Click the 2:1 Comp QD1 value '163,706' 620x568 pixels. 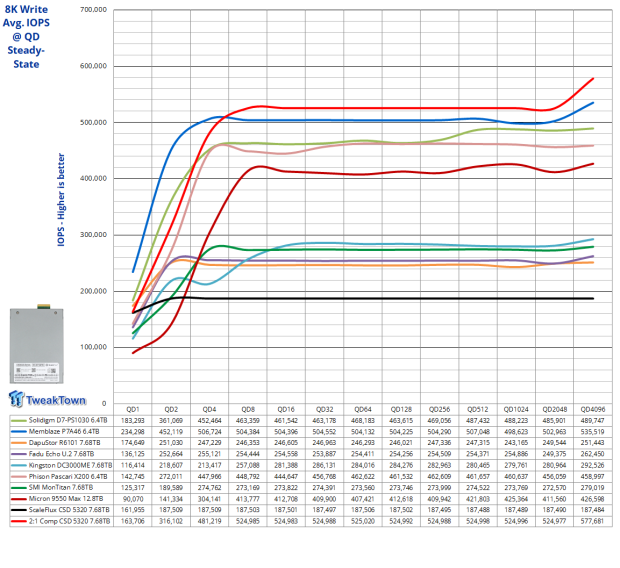[x=132, y=521]
